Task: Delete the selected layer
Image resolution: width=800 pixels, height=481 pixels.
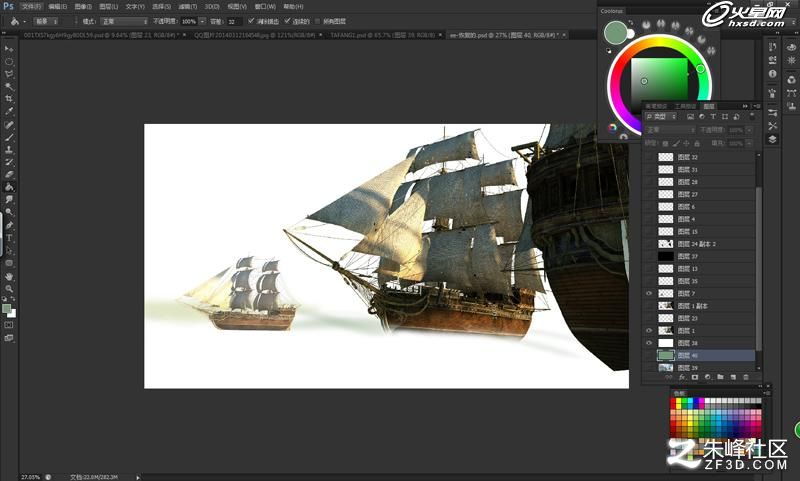Action: (745, 377)
